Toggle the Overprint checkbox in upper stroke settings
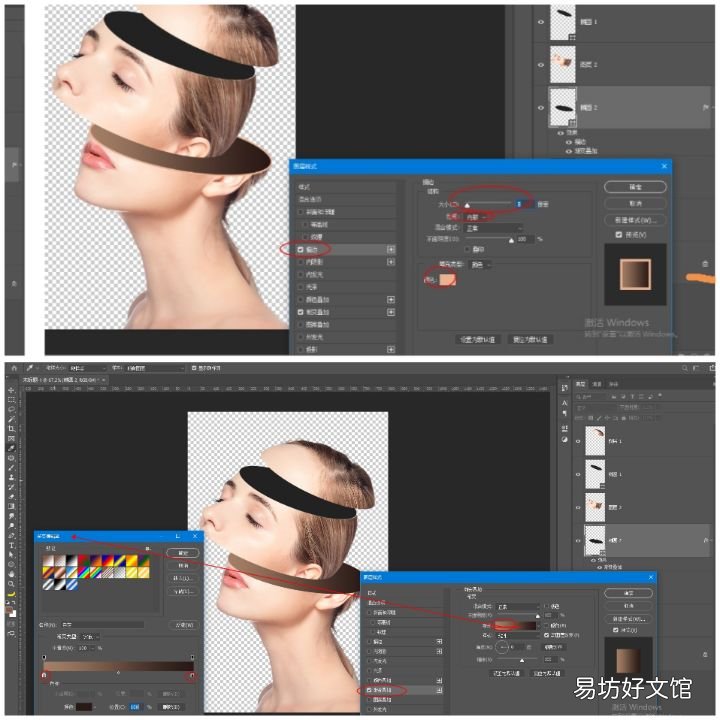720x720 pixels. tap(467, 249)
